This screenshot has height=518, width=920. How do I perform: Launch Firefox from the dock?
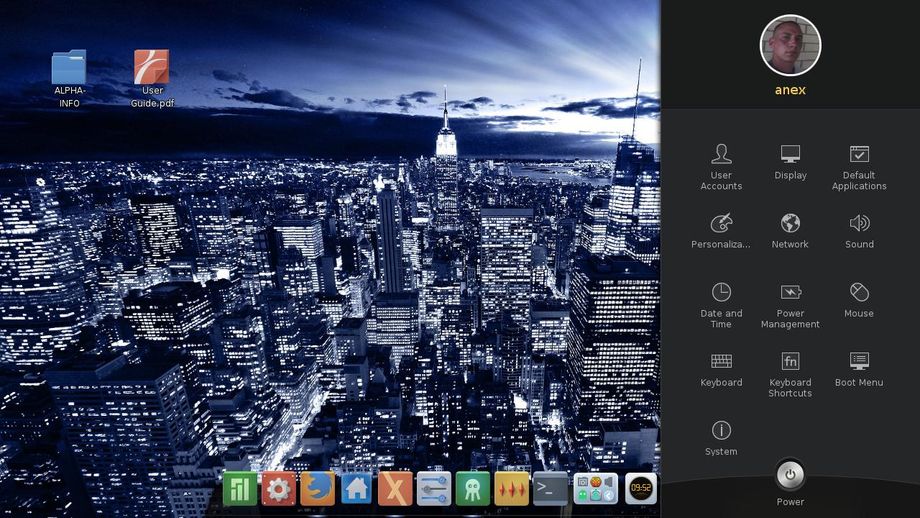click(x=317, y=488)
